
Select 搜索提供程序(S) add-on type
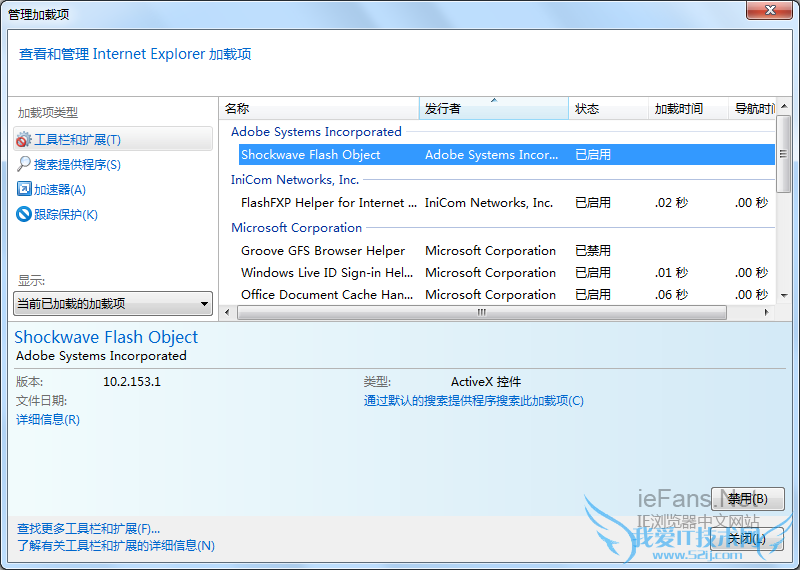point(77,164)
